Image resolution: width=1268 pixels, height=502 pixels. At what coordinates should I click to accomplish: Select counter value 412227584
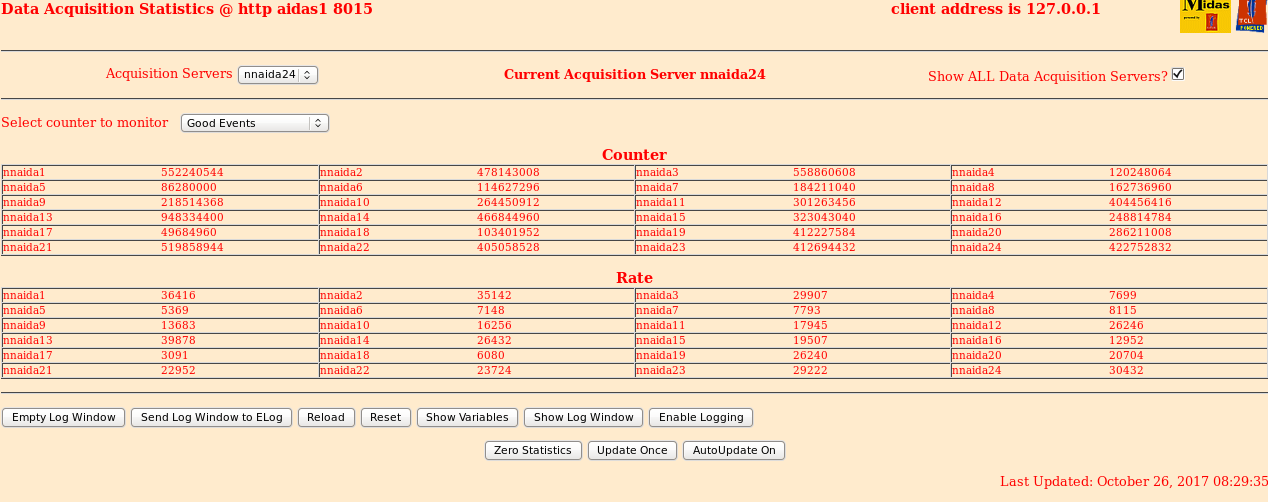[x=824, y=232]
